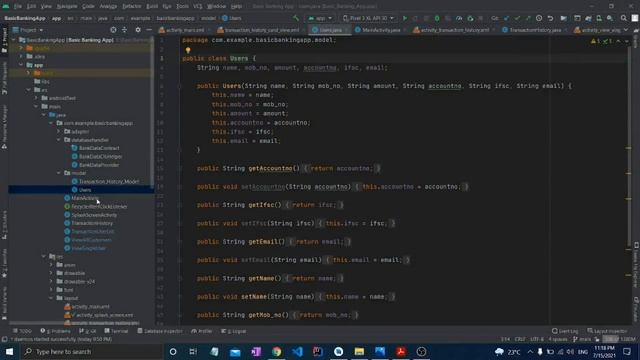Open Adobe Acrobat from the taskbar
640x360 pixels.
point(401,351)
